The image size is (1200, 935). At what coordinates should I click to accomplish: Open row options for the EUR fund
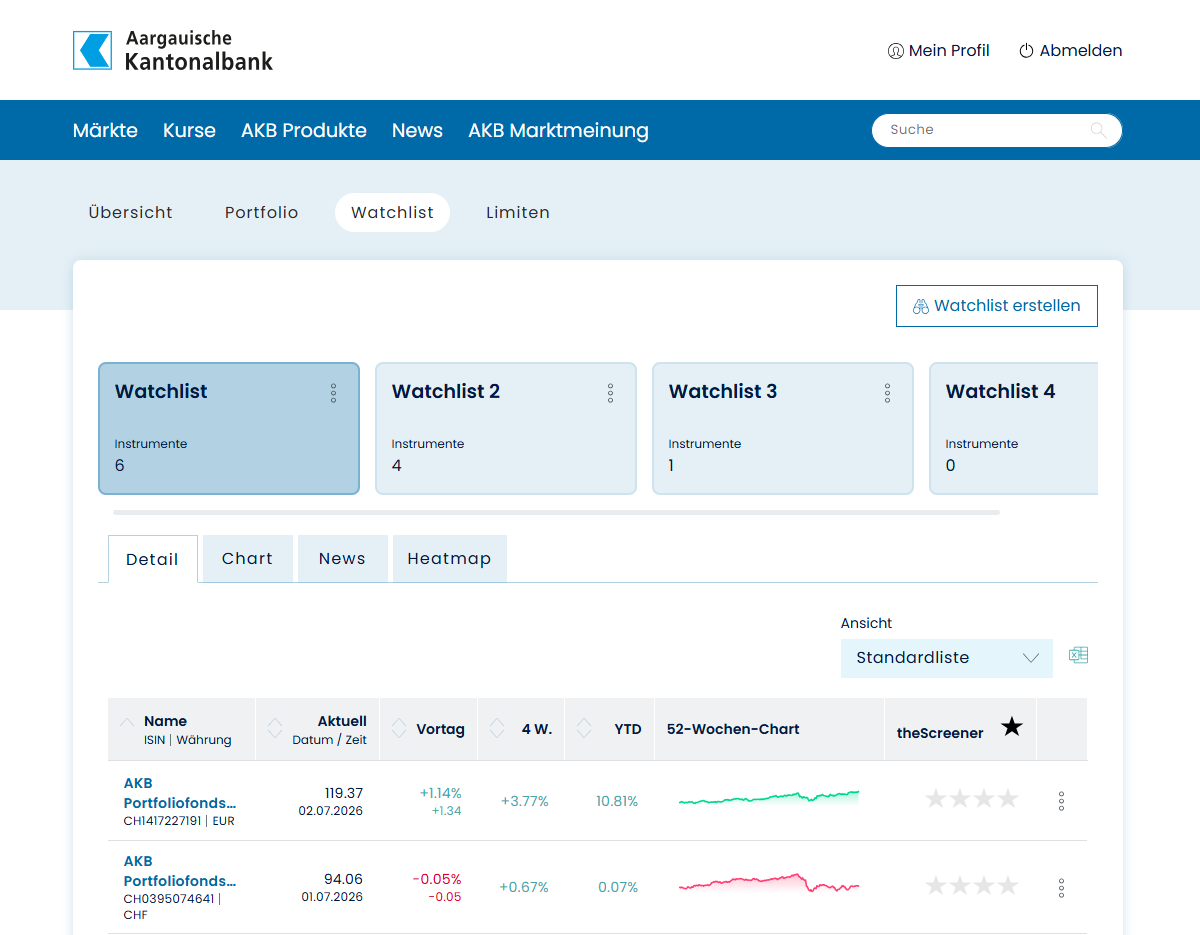coord(1061,801)
